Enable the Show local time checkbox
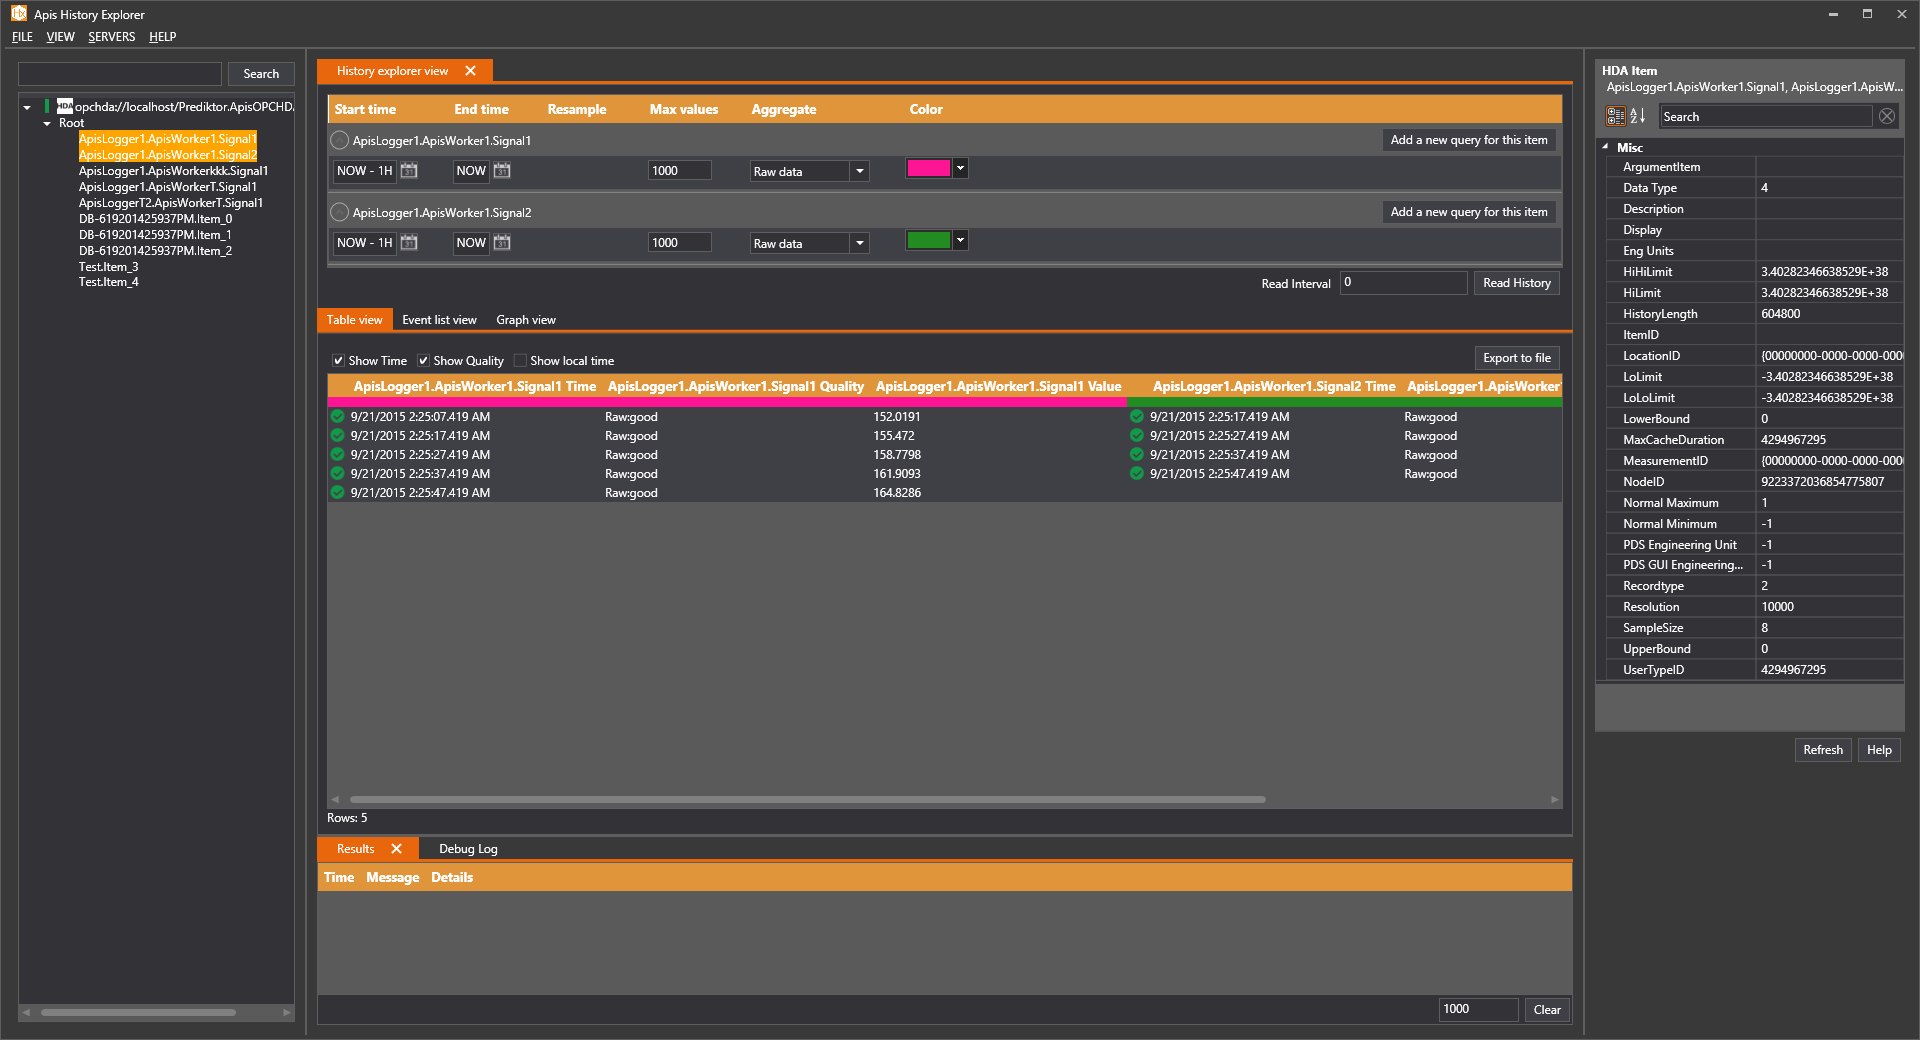The width and height of the screenshot is (1920, 1040). click(520, 361)
